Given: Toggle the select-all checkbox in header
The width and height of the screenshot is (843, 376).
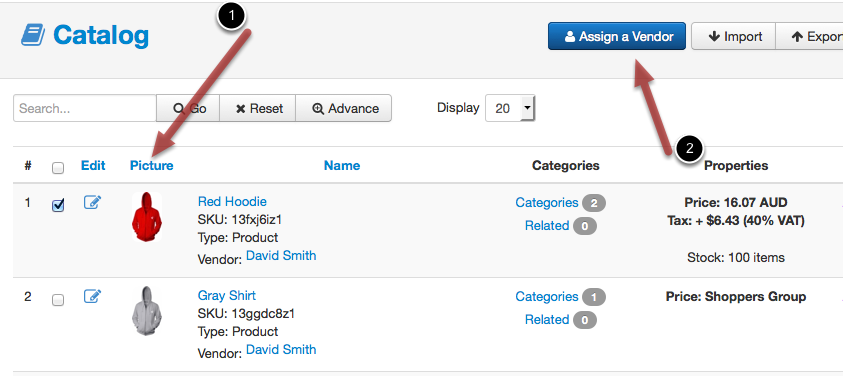Looking at the screenshot, I should (58, 168).
